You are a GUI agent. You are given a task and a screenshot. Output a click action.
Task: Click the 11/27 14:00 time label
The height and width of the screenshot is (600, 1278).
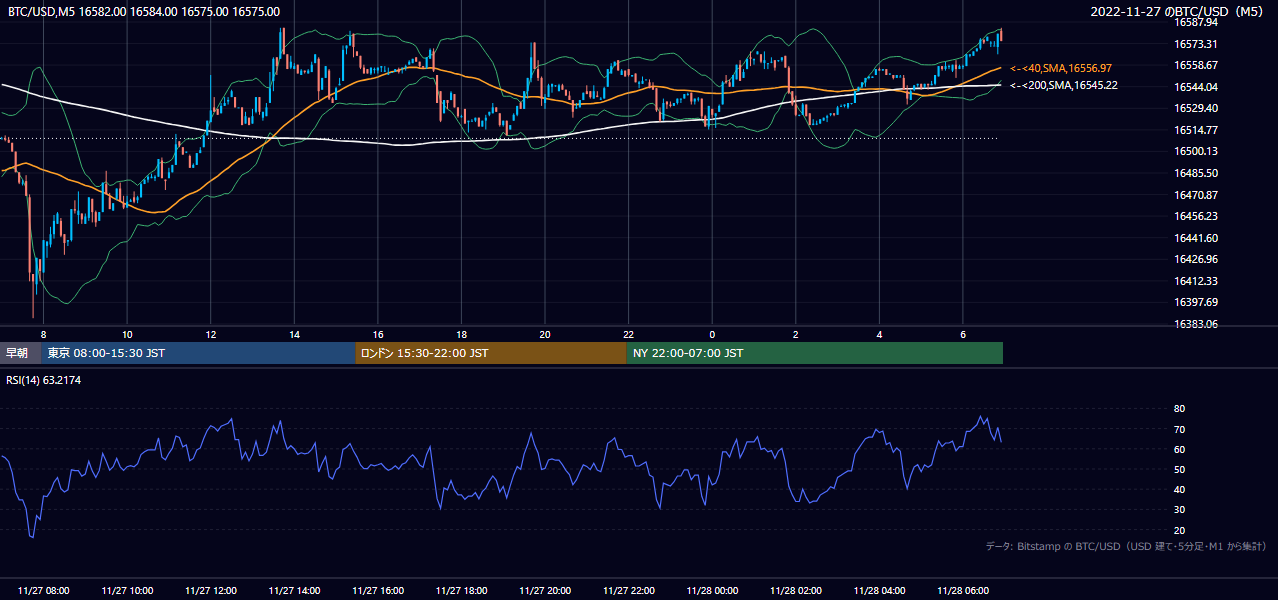(x=294, y=591)
